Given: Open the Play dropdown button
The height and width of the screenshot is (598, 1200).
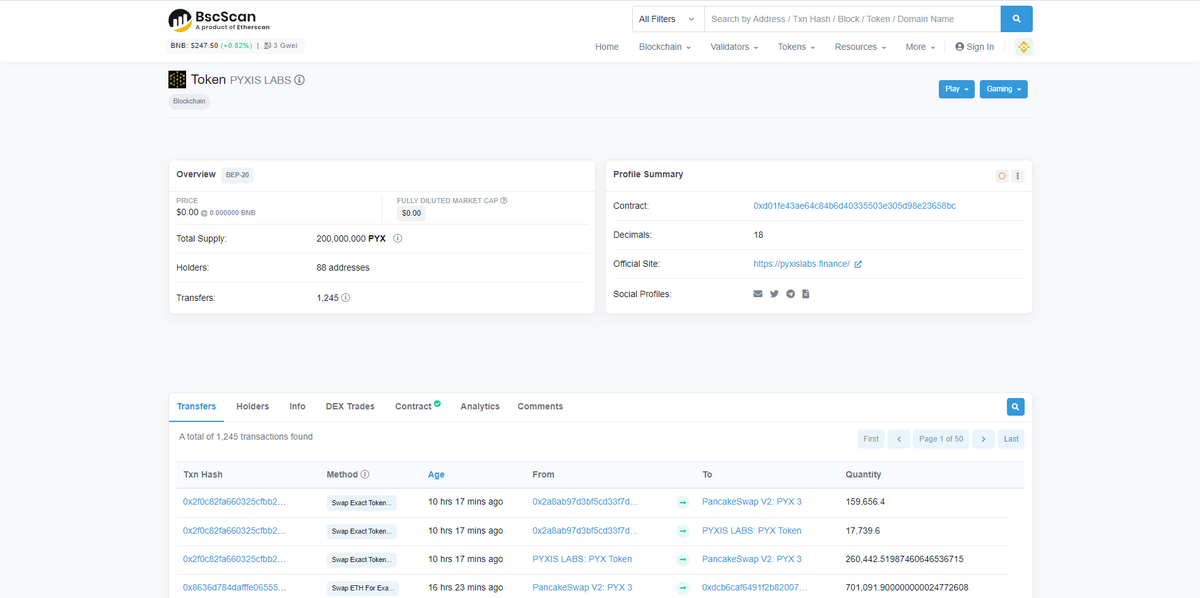Looking at the screenshot, I should click(x=956, y=89).
